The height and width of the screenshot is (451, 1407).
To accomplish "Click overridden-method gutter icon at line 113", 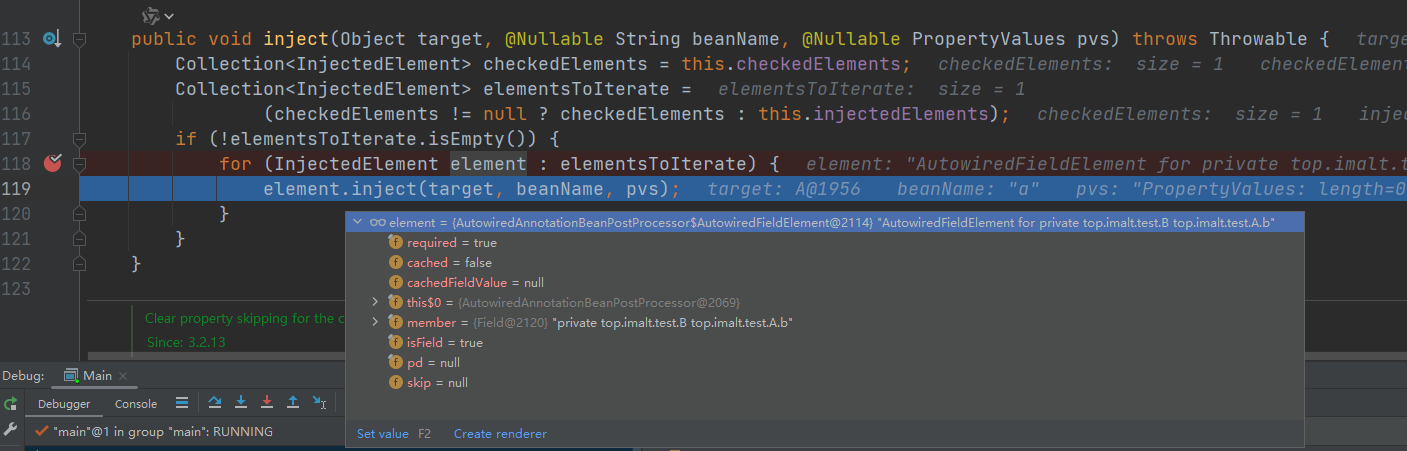I will 51,39.
